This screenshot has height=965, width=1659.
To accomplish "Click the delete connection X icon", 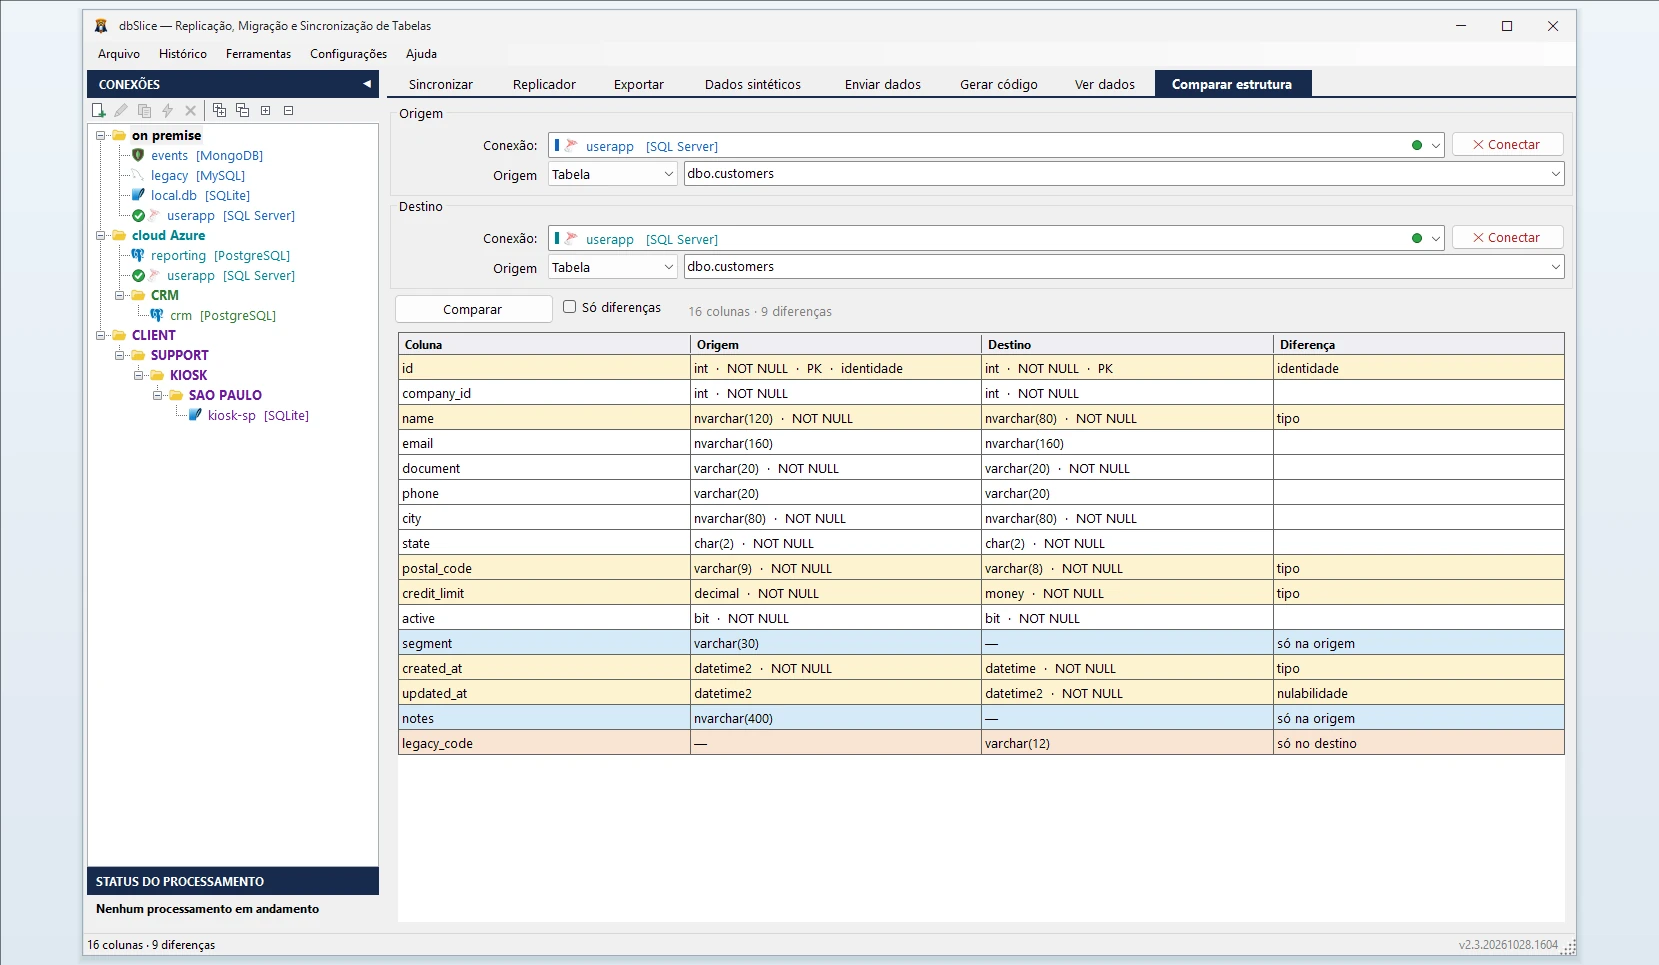I will point(190,110).
